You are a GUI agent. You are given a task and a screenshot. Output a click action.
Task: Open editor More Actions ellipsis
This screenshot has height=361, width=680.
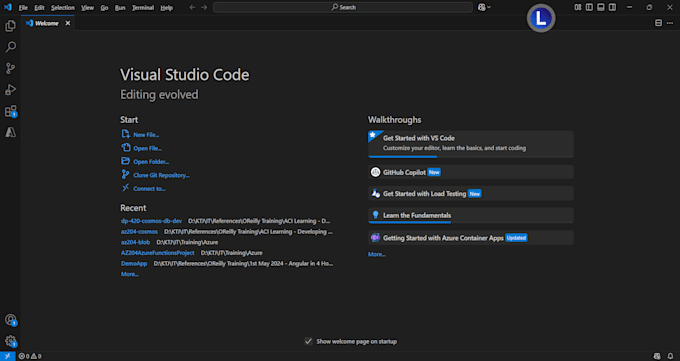click(x=670, y=23)
